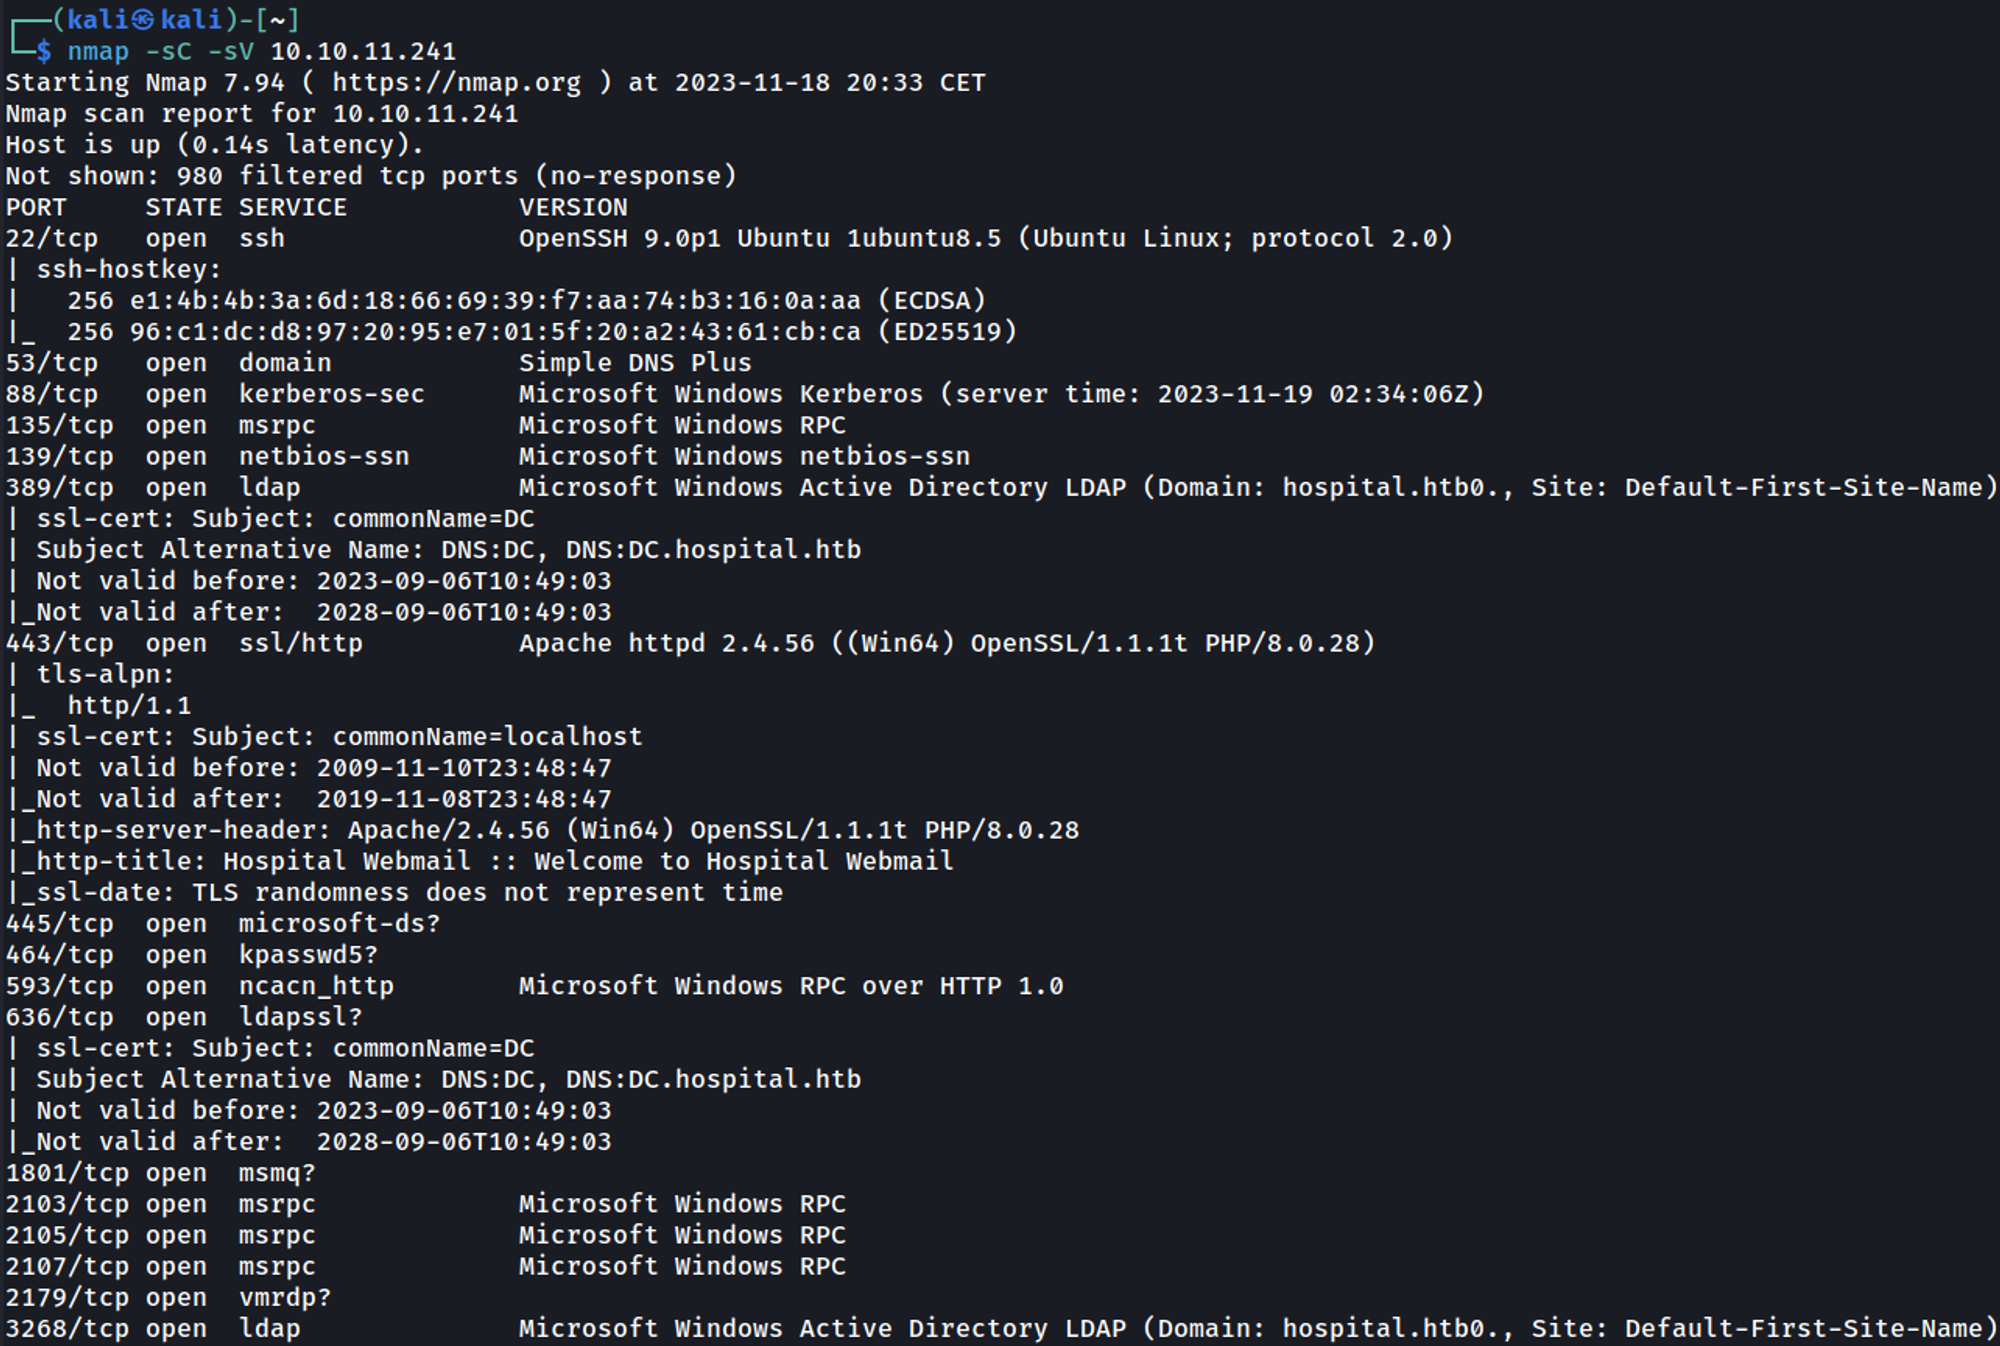This screenshot has height=1346, width=2000.
Task: Click the ECDSA host key line
Action: click(x=526, y=301)
